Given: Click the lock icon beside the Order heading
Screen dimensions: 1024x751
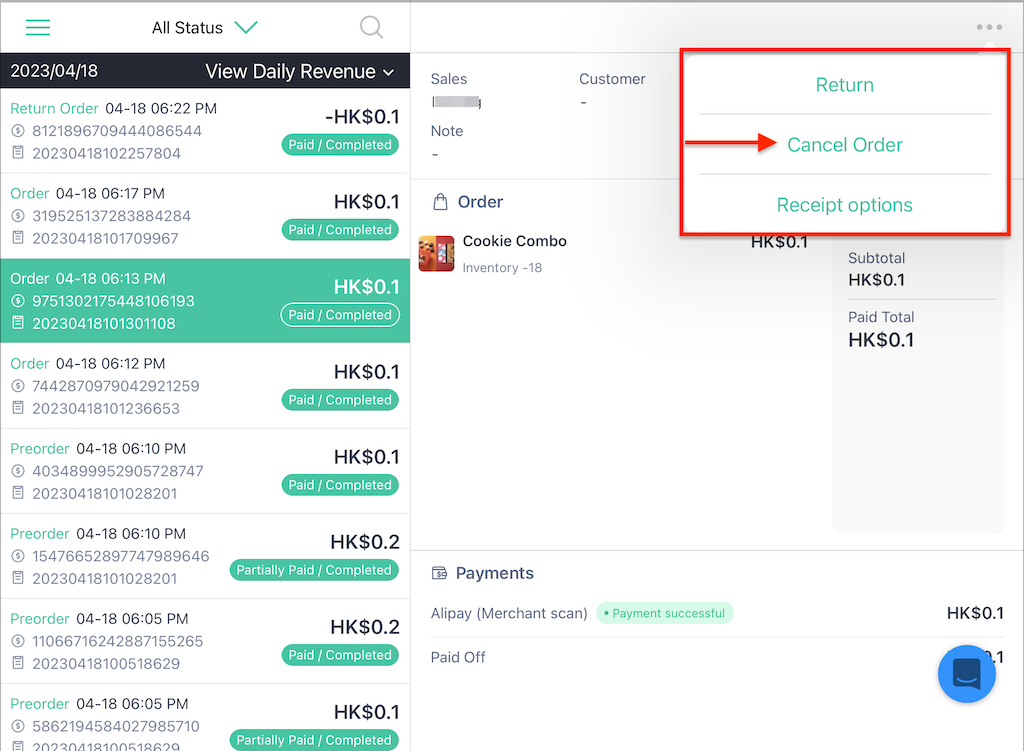Looking at the screenshot, I should click(440, 201).
